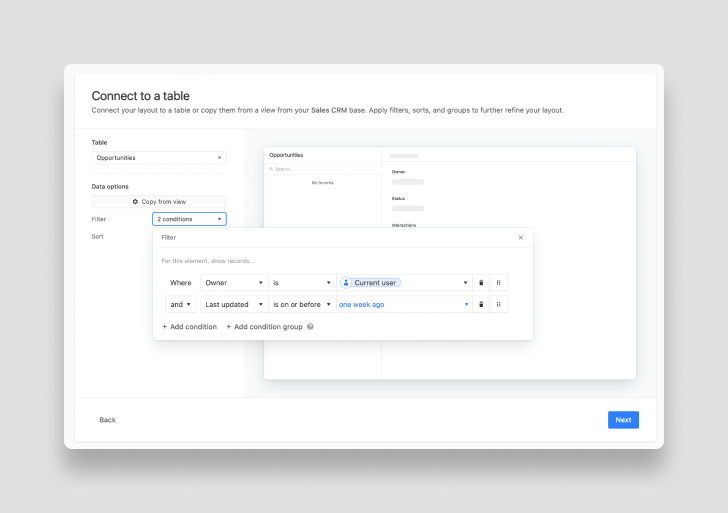Open the 'and' conjunction dropdown
The image size is (728, 513).
[180, 305]
